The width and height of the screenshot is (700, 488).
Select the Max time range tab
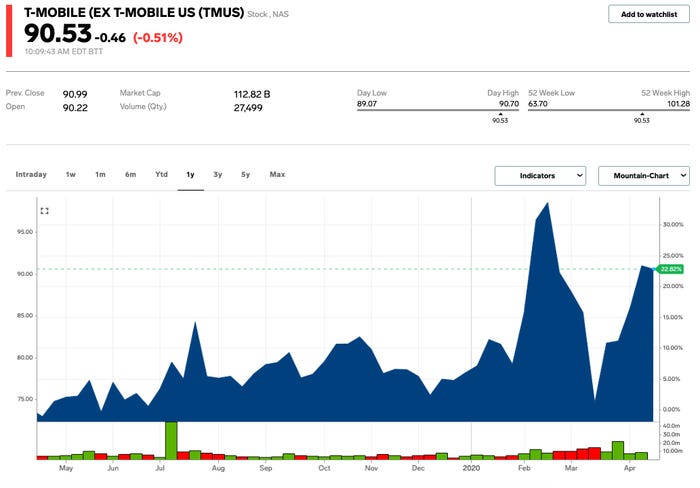(277, 175)
